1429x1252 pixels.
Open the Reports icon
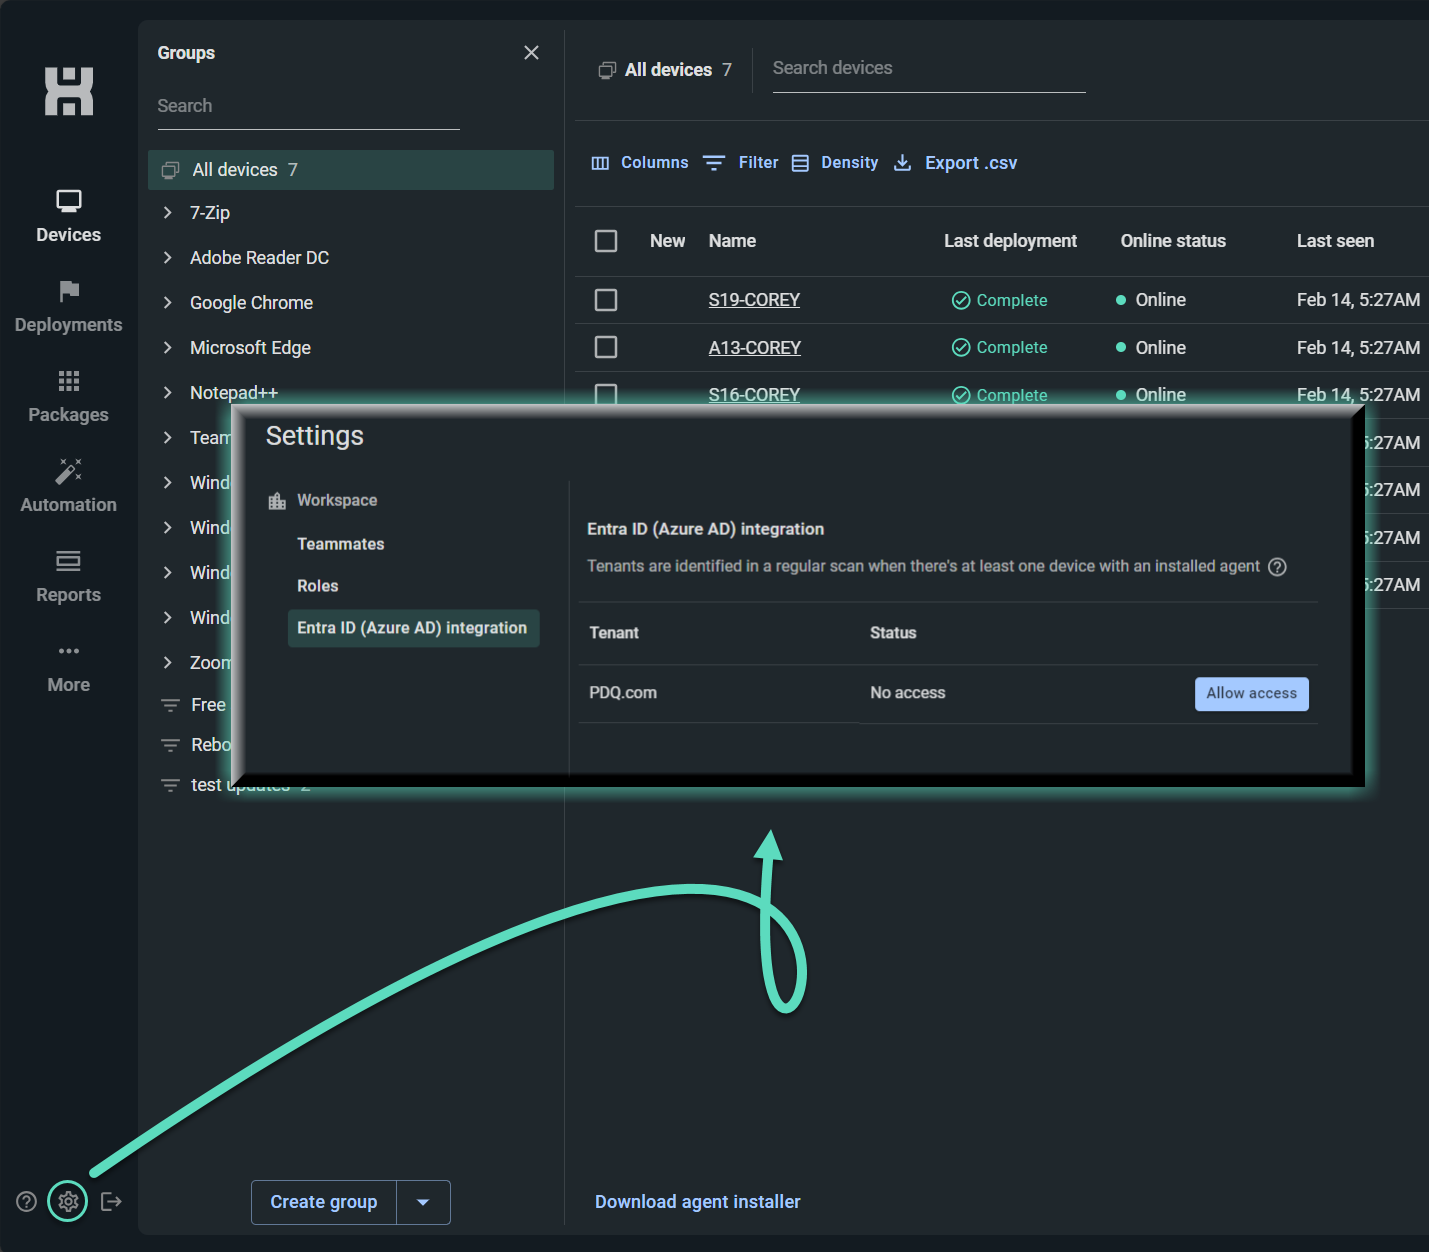click(x=69, y=561)
